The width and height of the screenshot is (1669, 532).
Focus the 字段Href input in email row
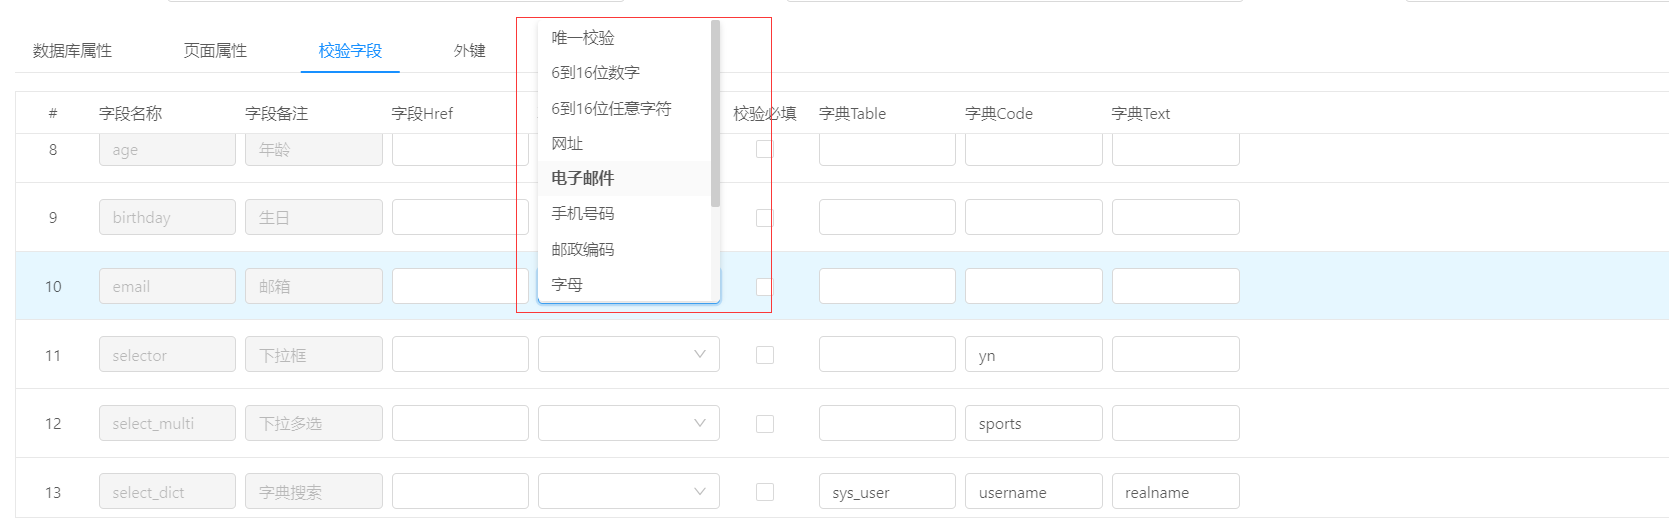[460, 286]
